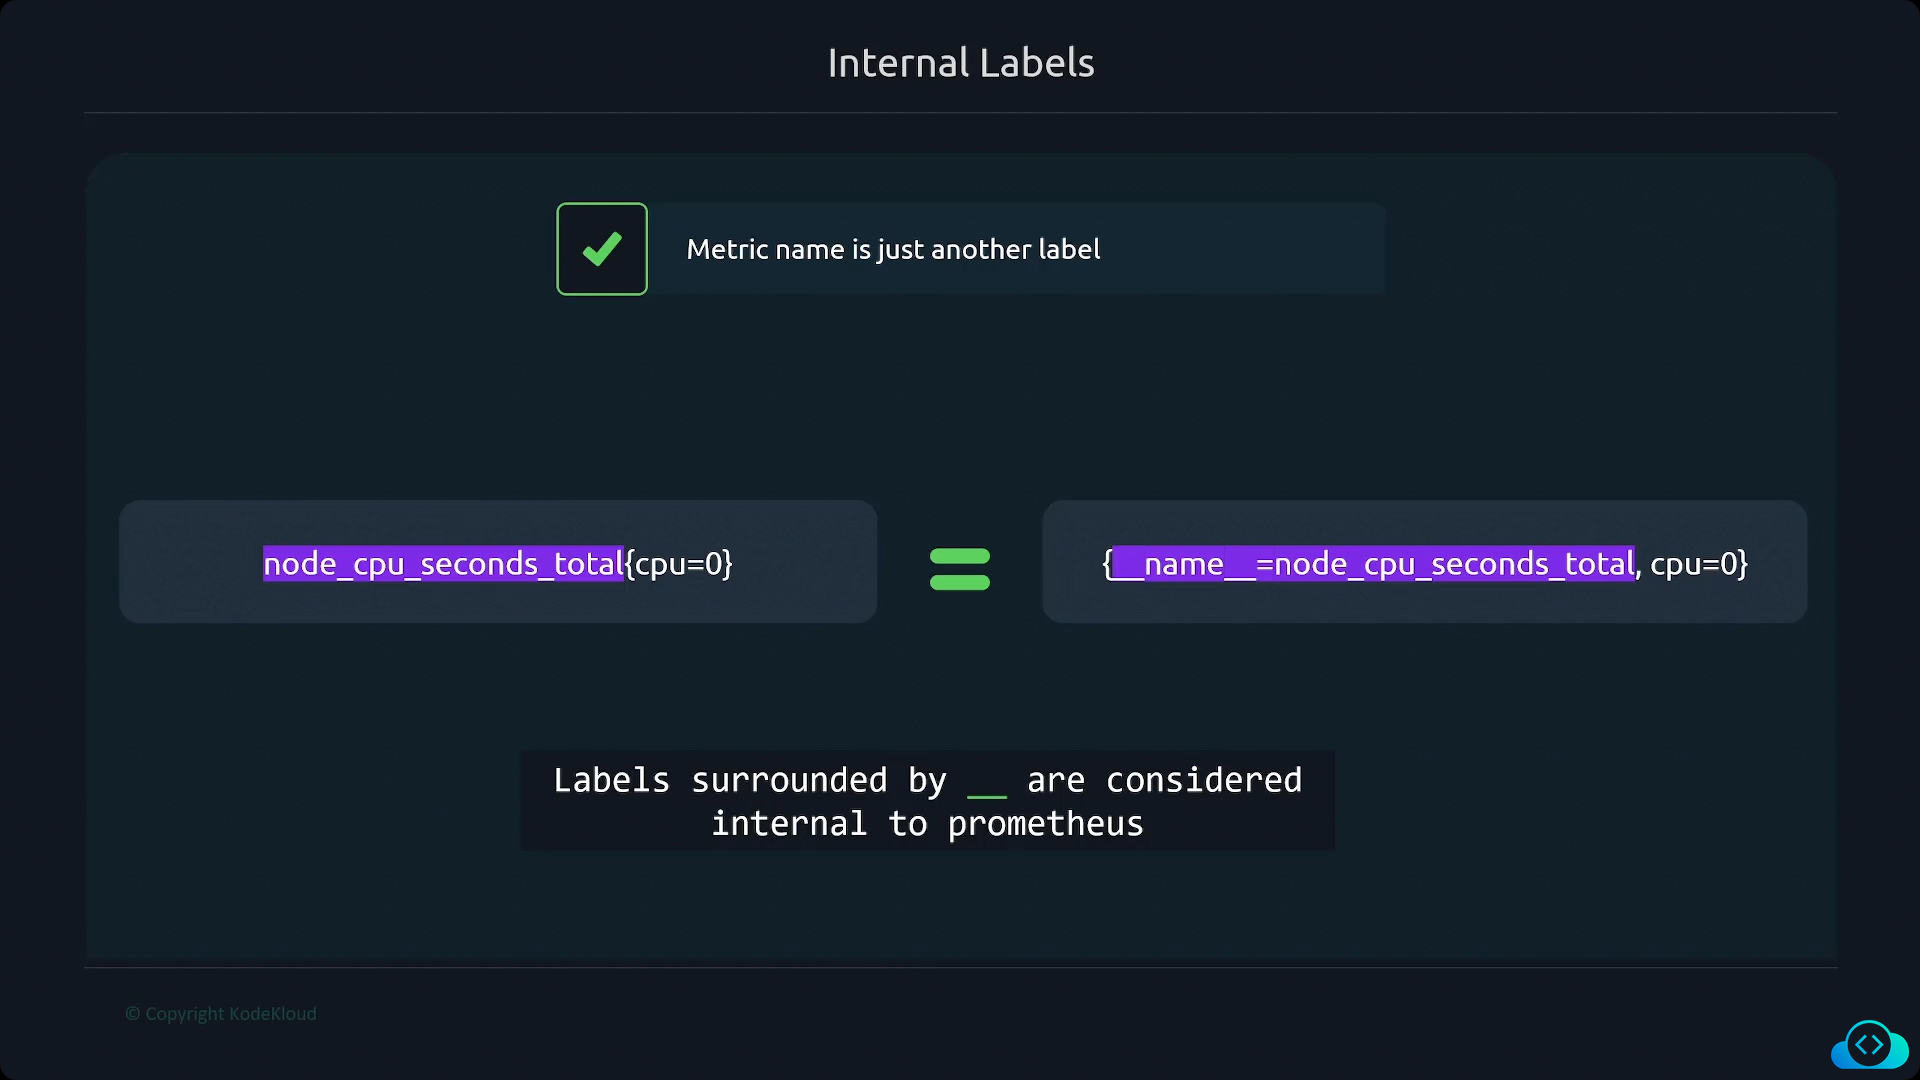This screenshot has height=1080, width=1920.
Task: Click the highlighted __name__ label in the right box
Action: [1184, 563]
